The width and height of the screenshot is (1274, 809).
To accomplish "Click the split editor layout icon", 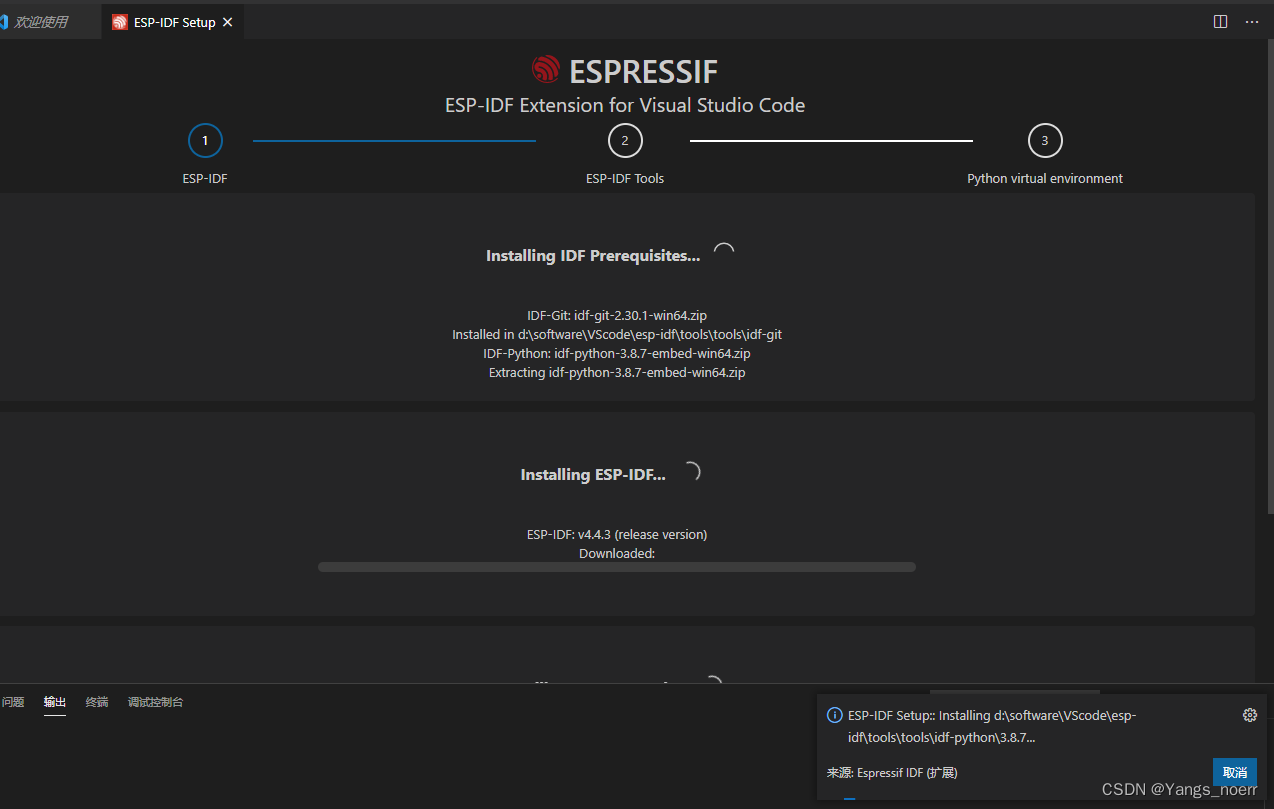I will (1220, 21).
